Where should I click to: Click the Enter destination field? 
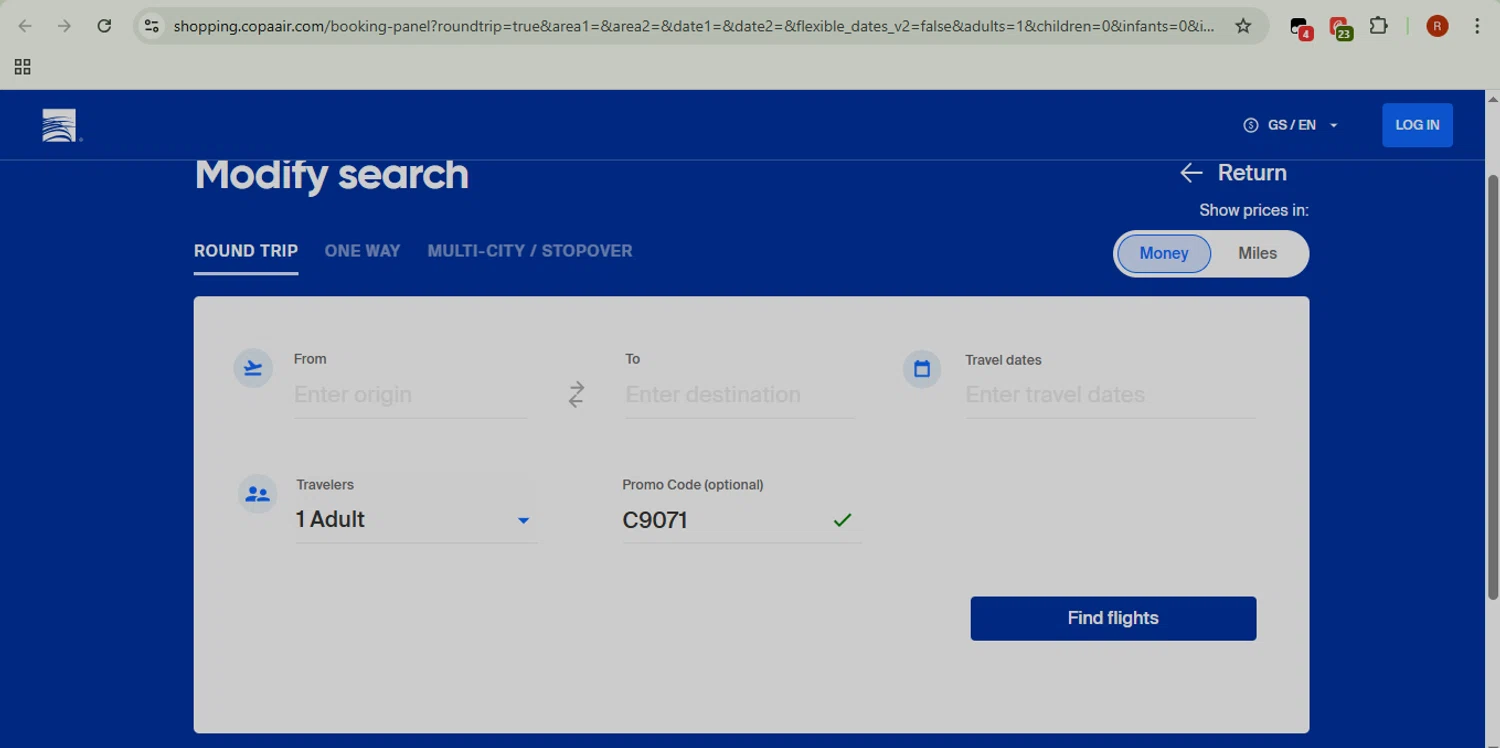[739, 395]
